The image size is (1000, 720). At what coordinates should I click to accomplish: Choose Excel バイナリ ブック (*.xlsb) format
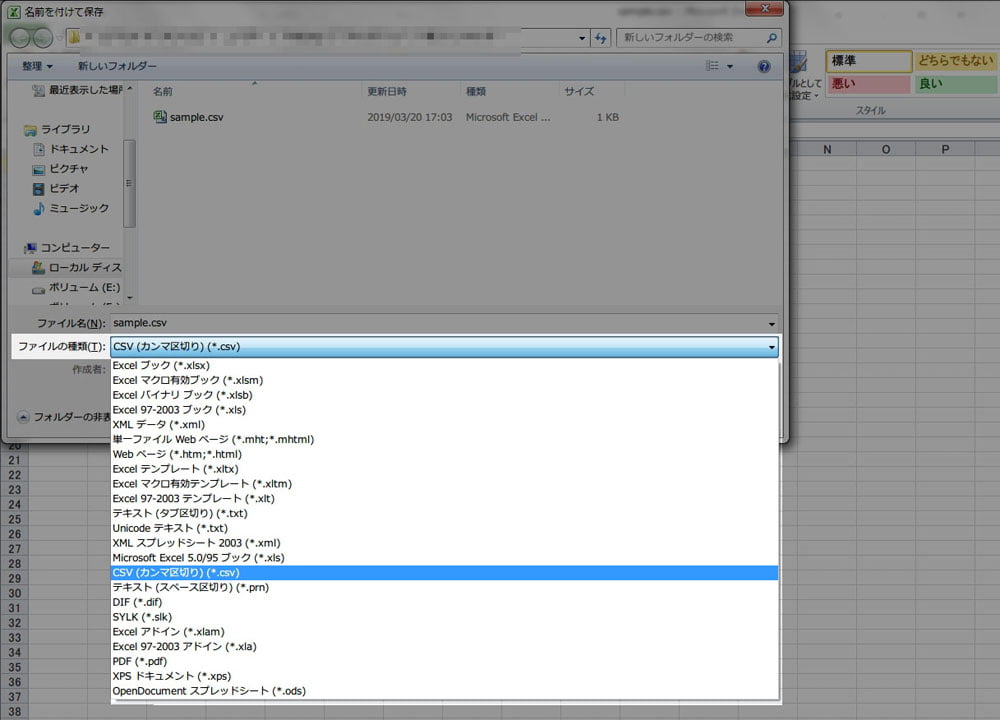click(445, 395)
